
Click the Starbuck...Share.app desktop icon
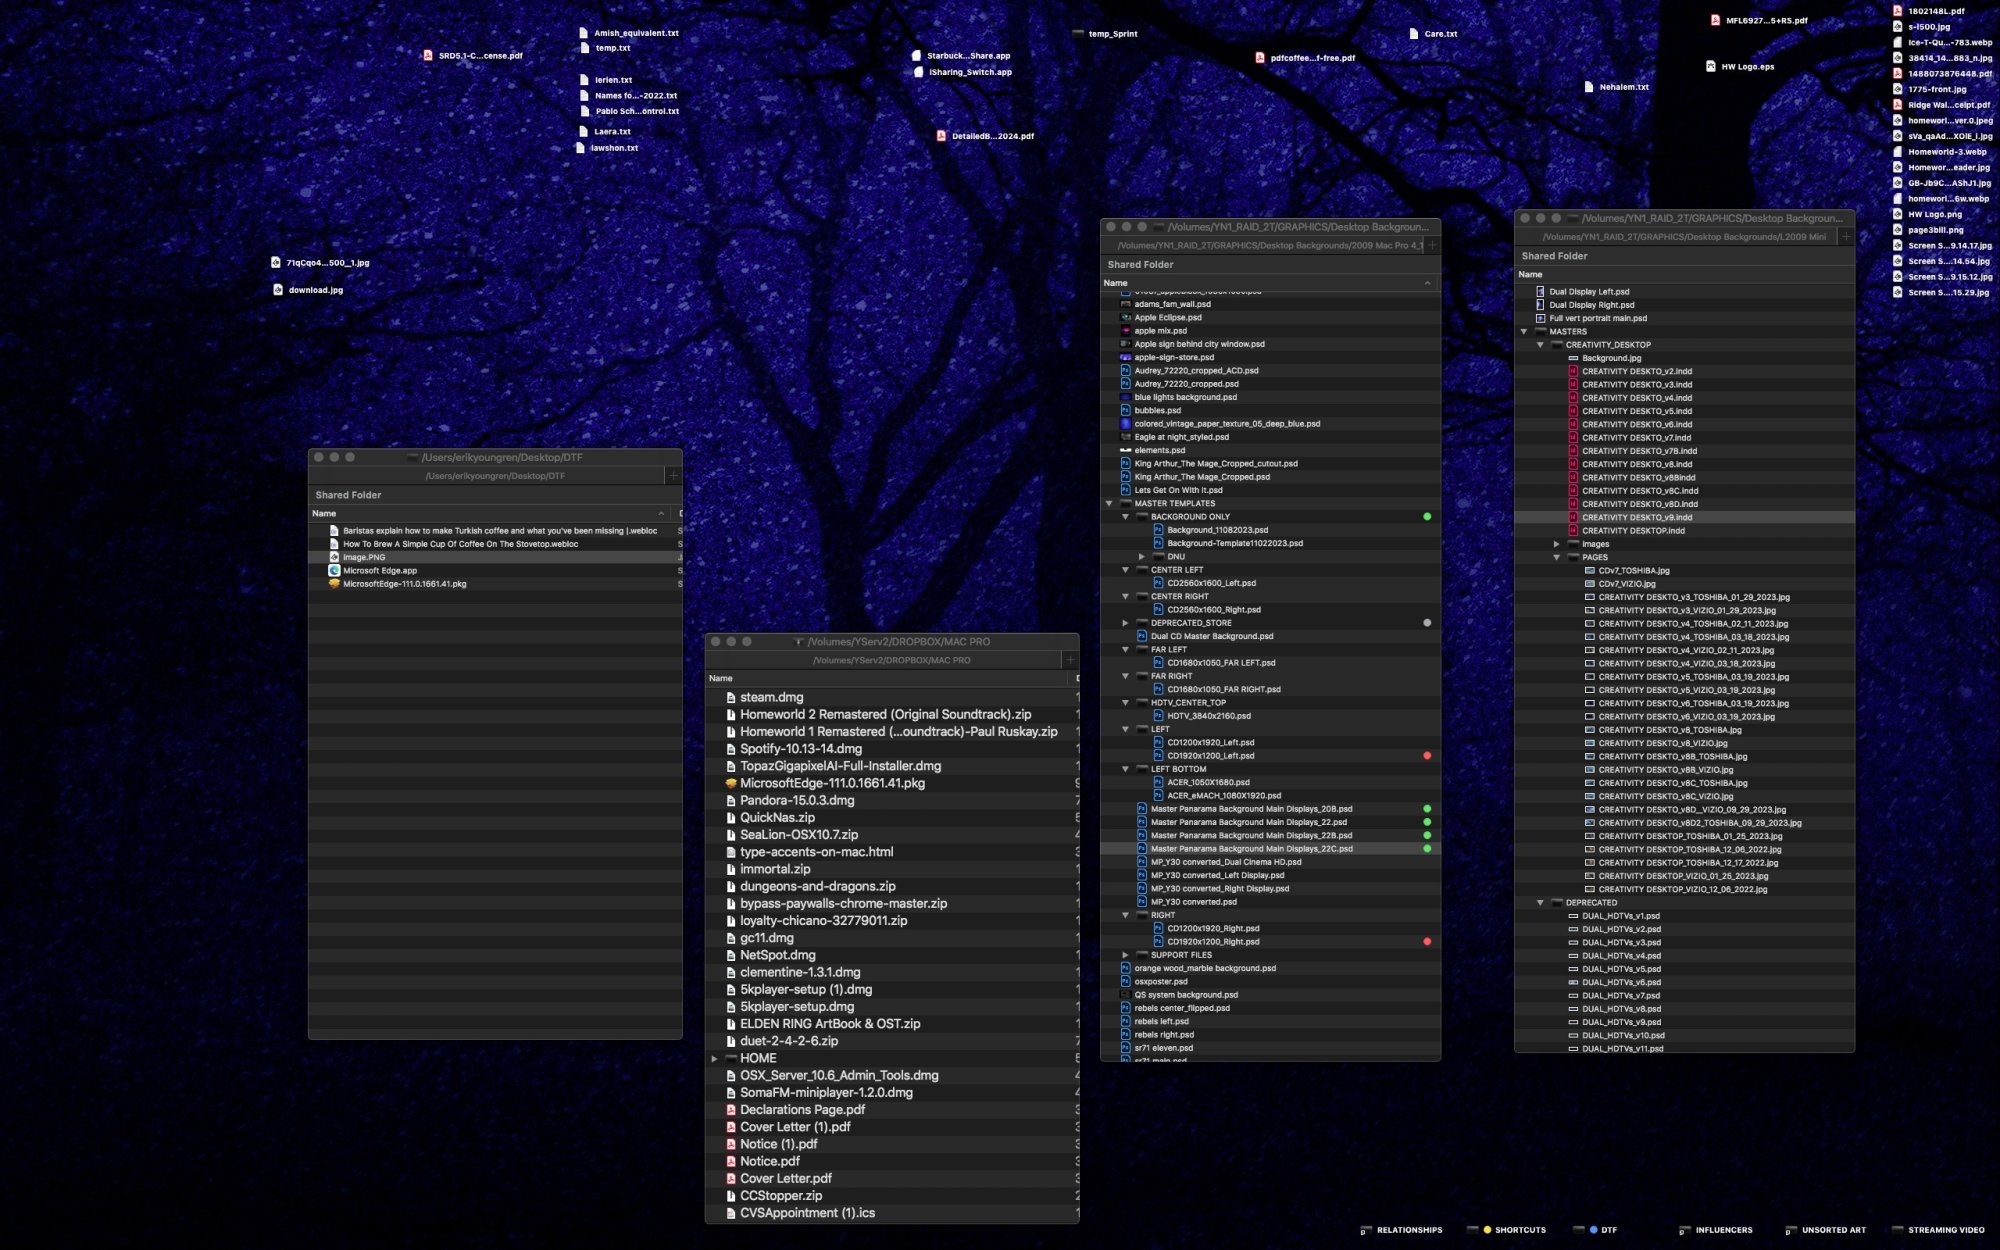tap(917, 56)
